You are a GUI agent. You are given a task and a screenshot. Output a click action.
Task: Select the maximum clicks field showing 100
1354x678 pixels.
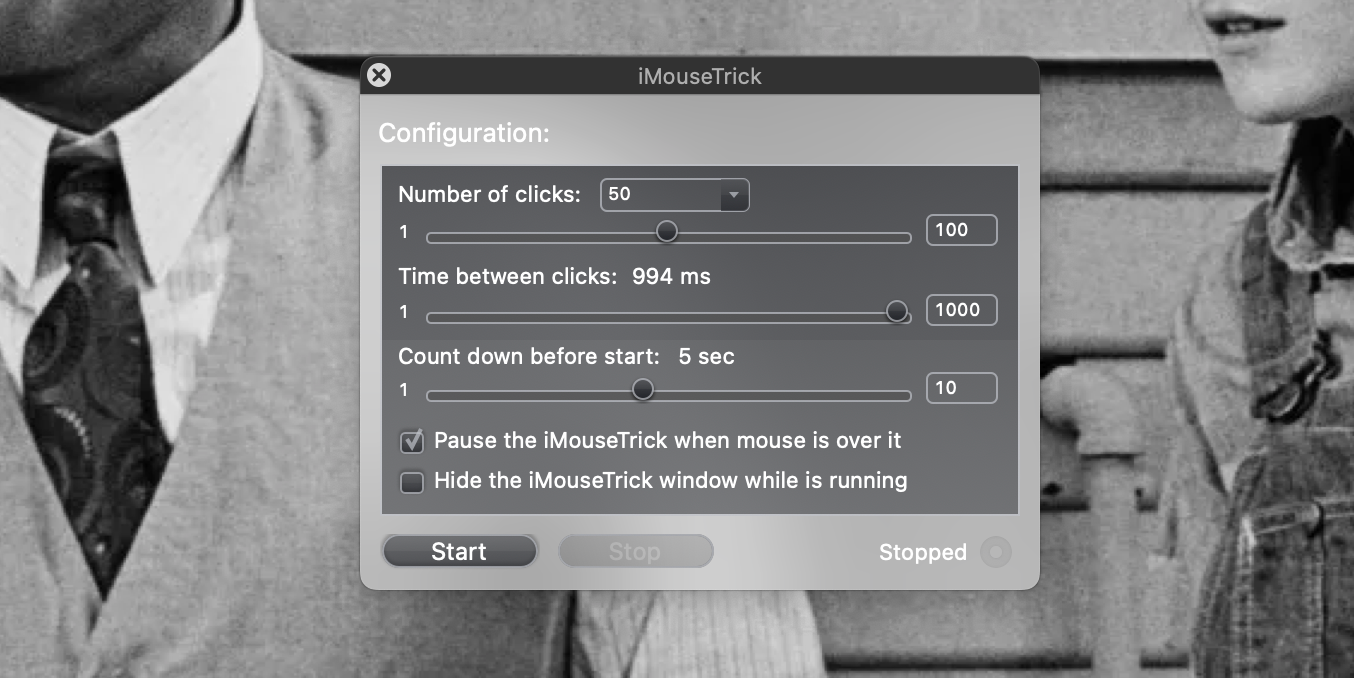pyautogui.click(x=961, y=230)
